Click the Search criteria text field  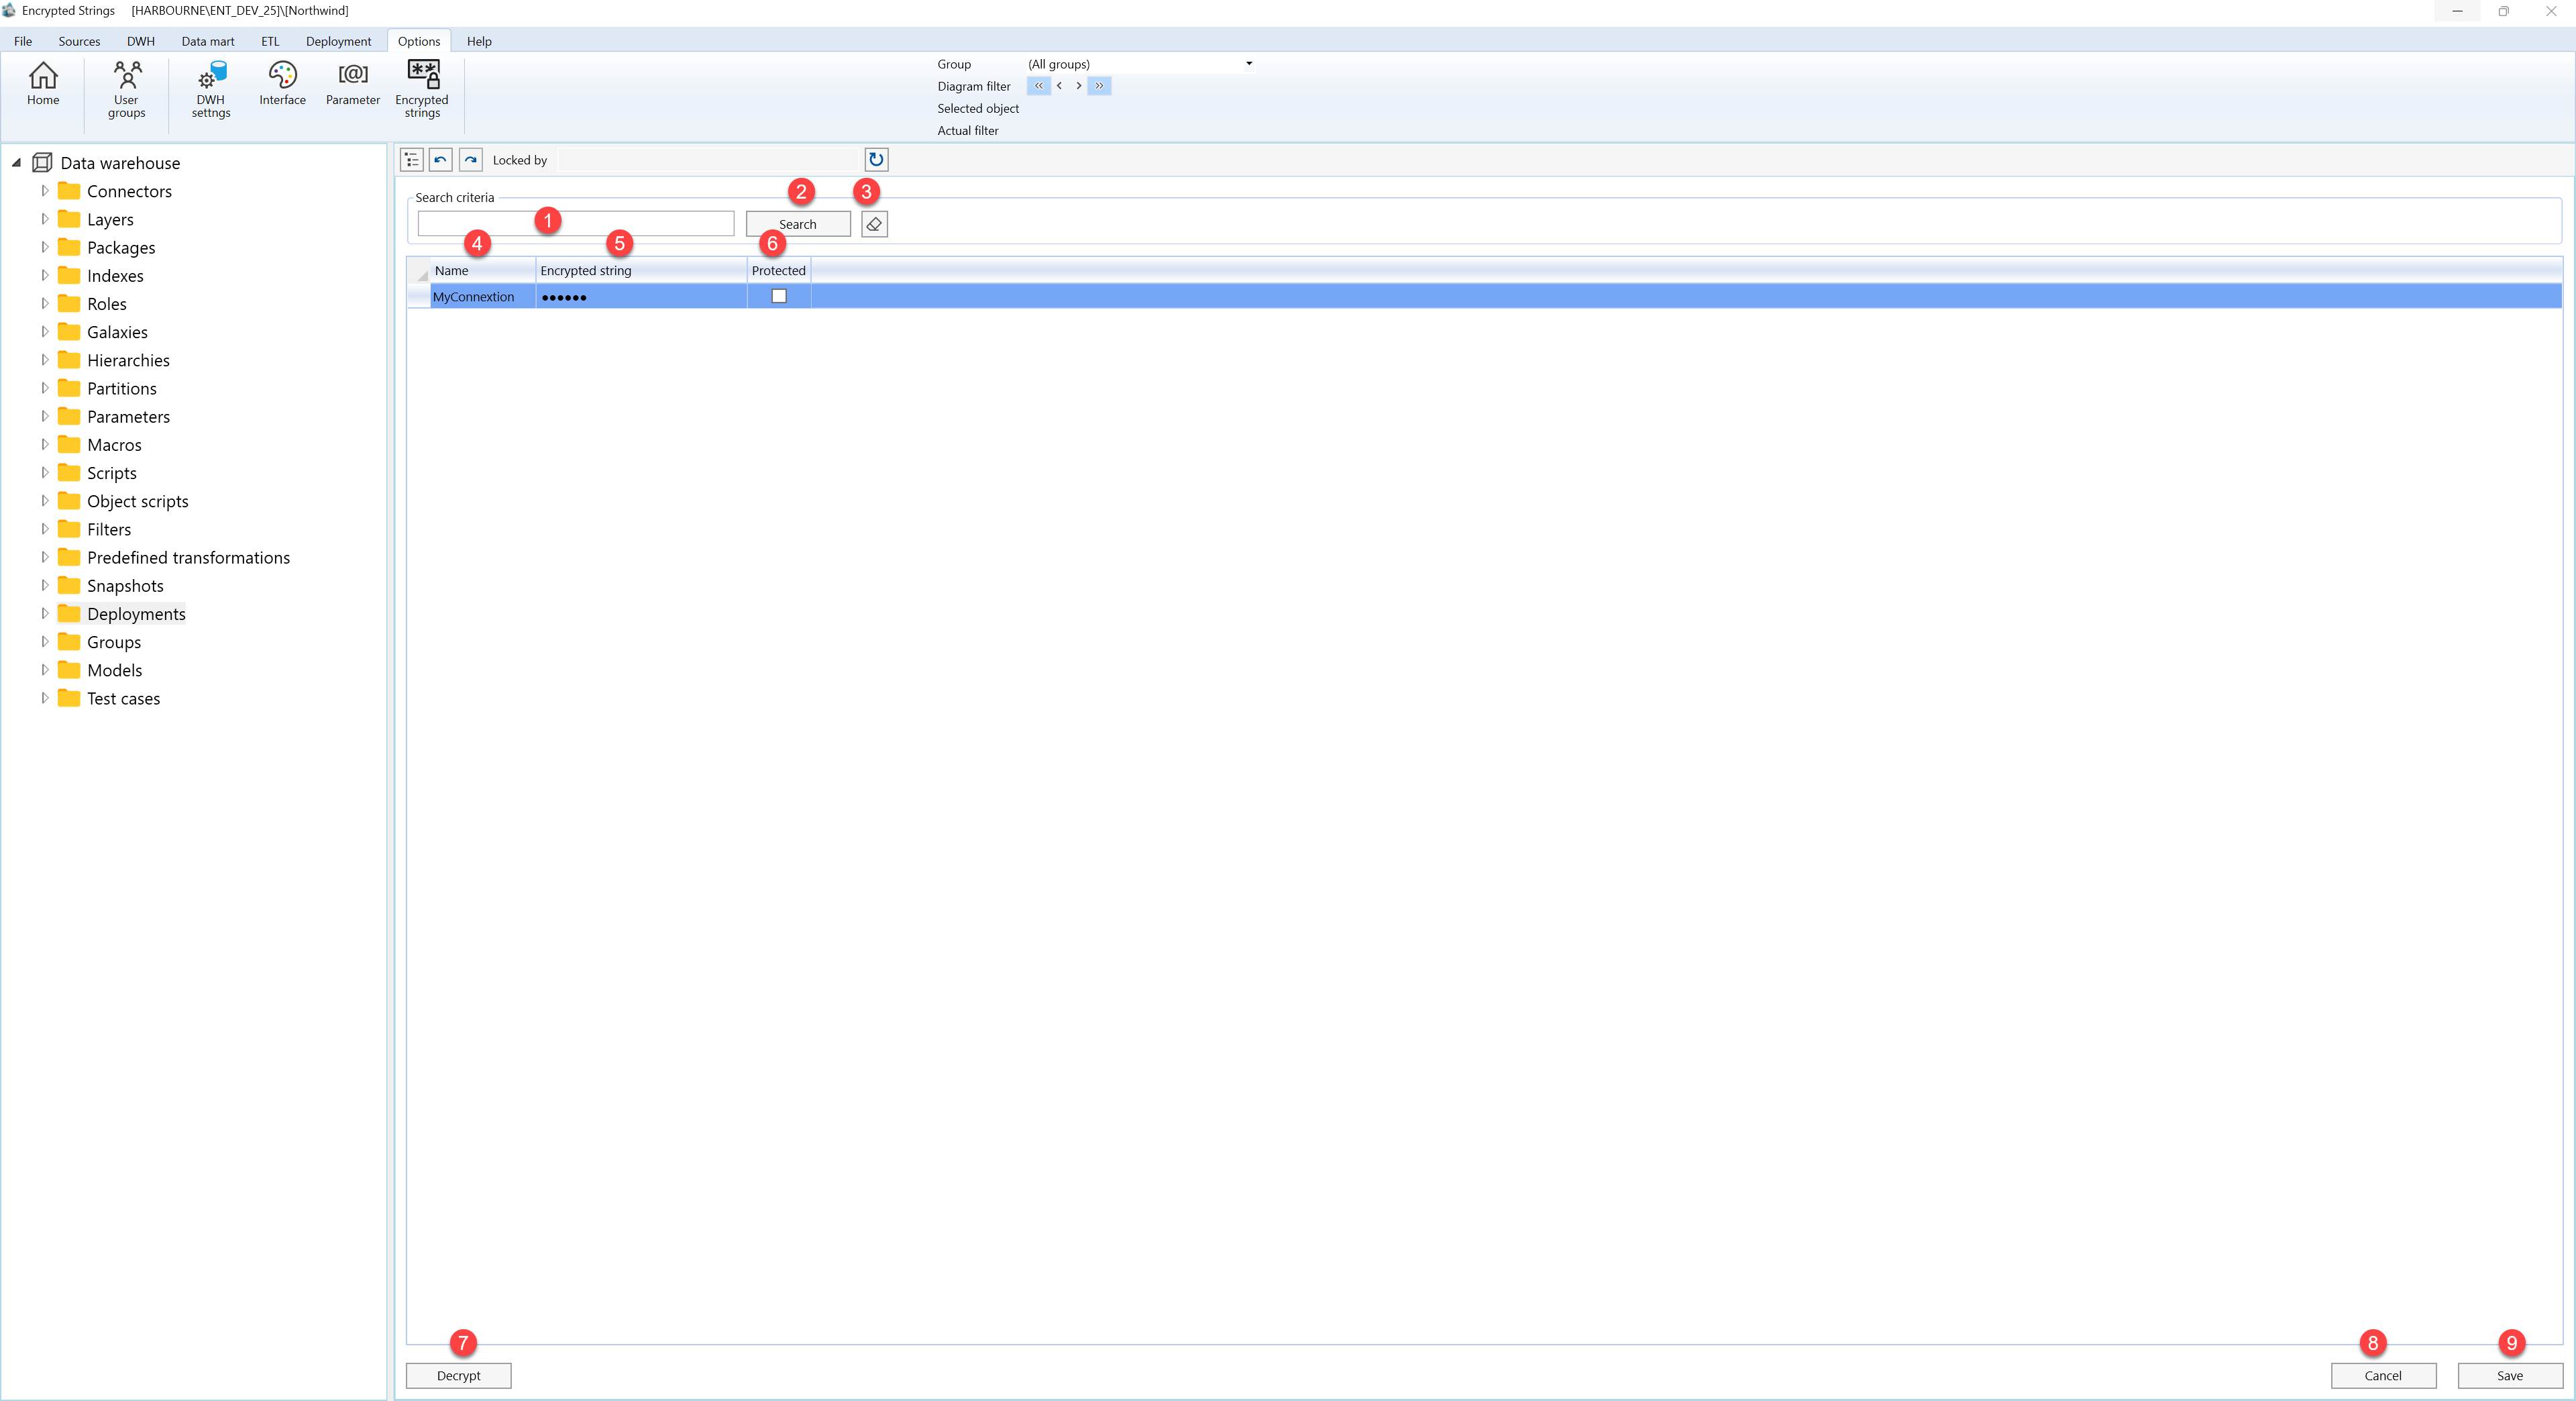576,224
